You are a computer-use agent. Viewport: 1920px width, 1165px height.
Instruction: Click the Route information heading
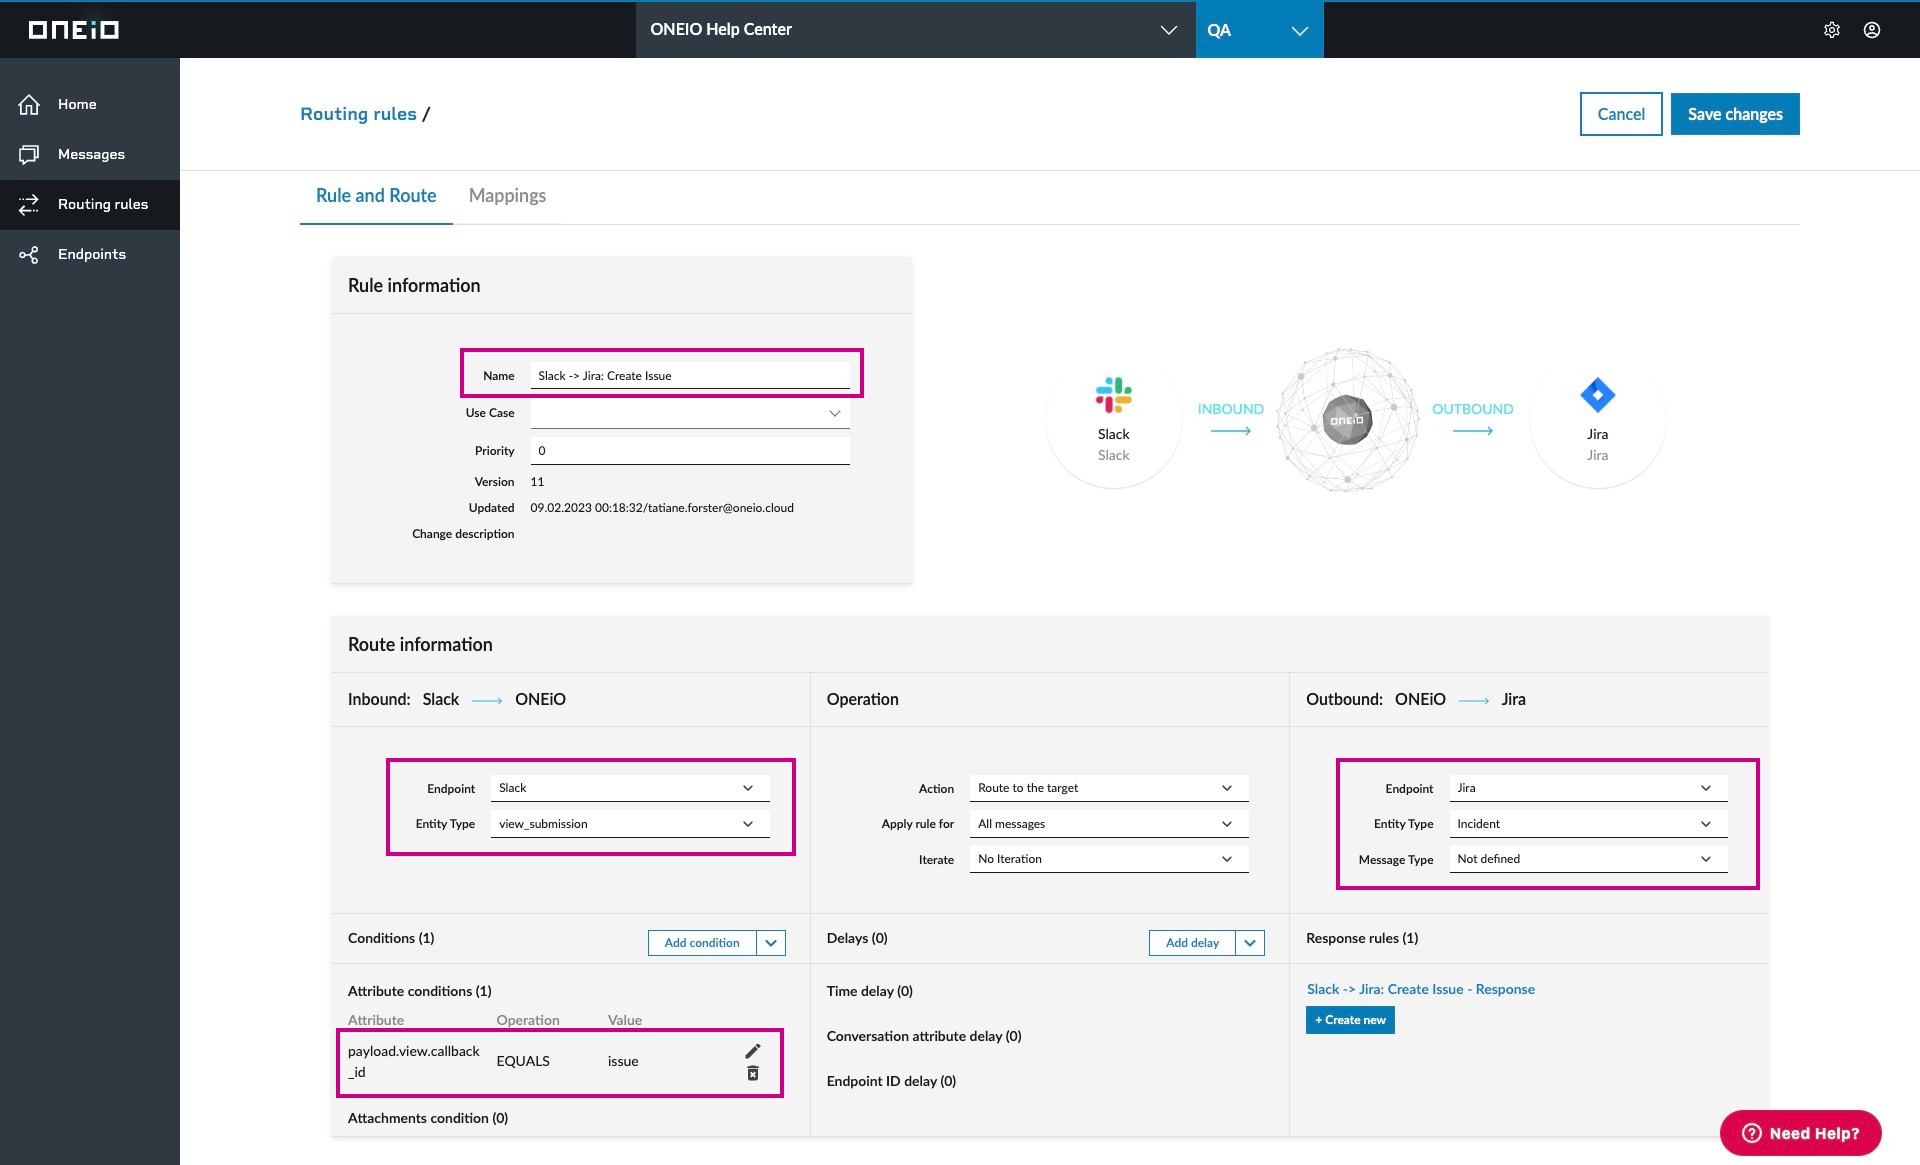(420, 645)
